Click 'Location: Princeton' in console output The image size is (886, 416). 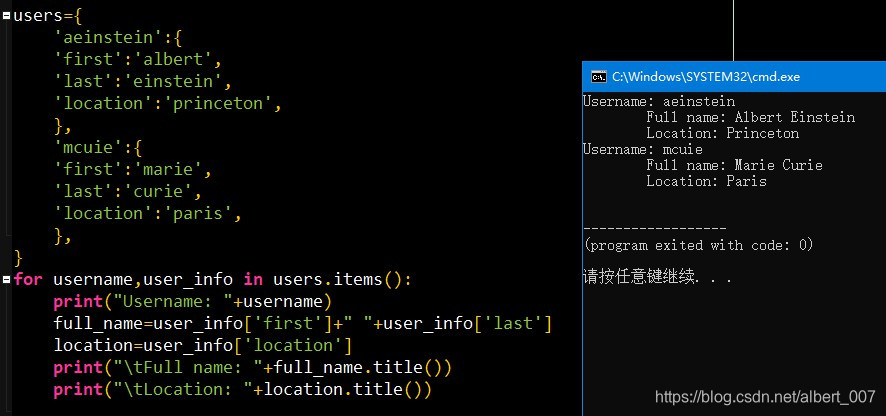tap(723, 133)
